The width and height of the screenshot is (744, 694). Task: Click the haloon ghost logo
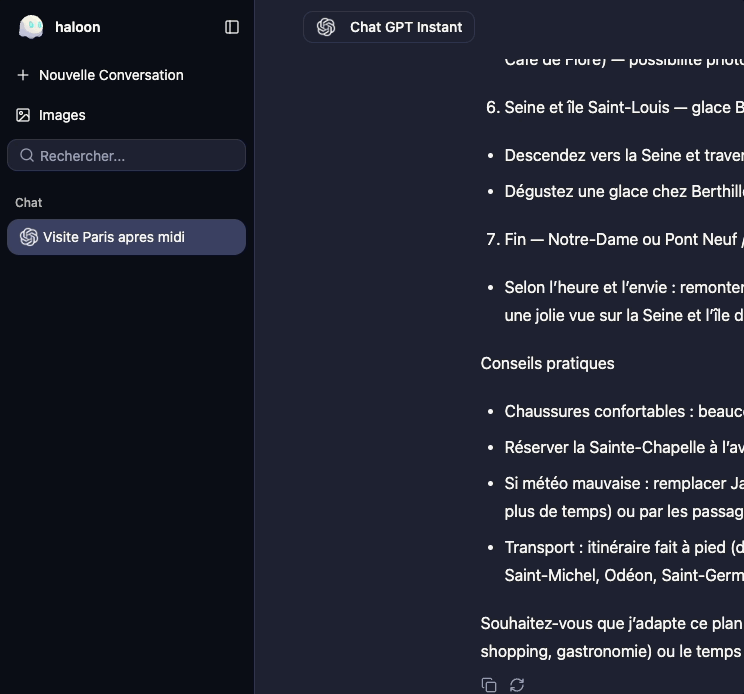(31, 27)
